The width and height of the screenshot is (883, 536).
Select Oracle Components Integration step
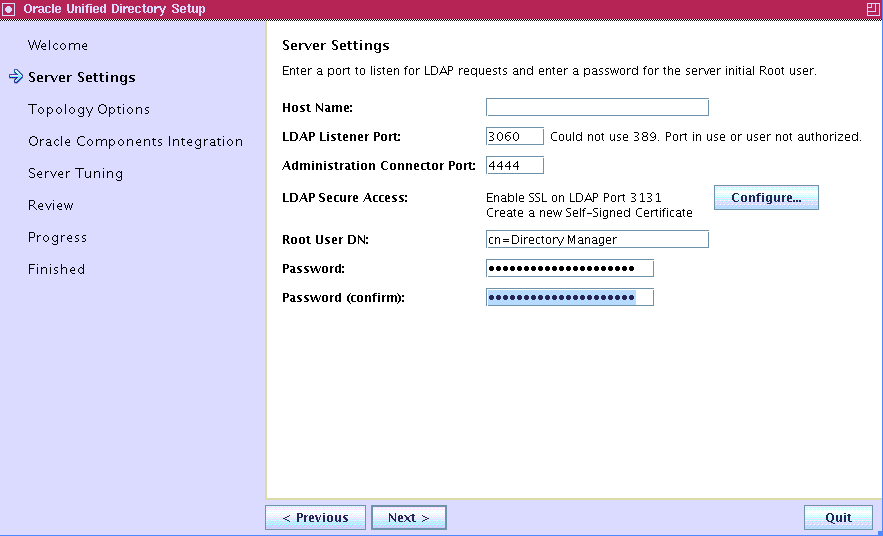136,141
